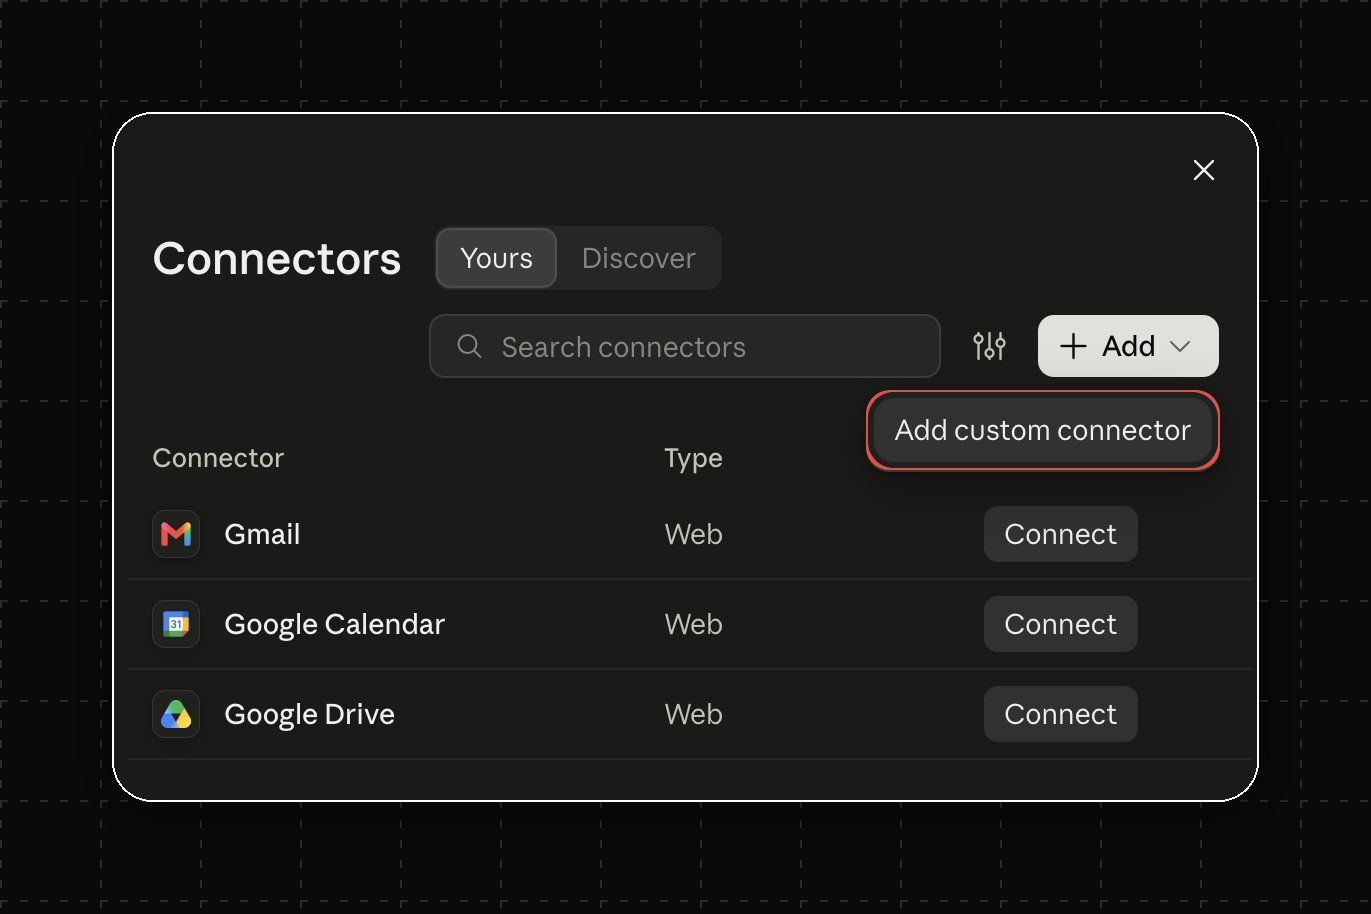This screenshot has height=914, width=1371.
Task: Click the Connector column header
Action: coord(218,458)
